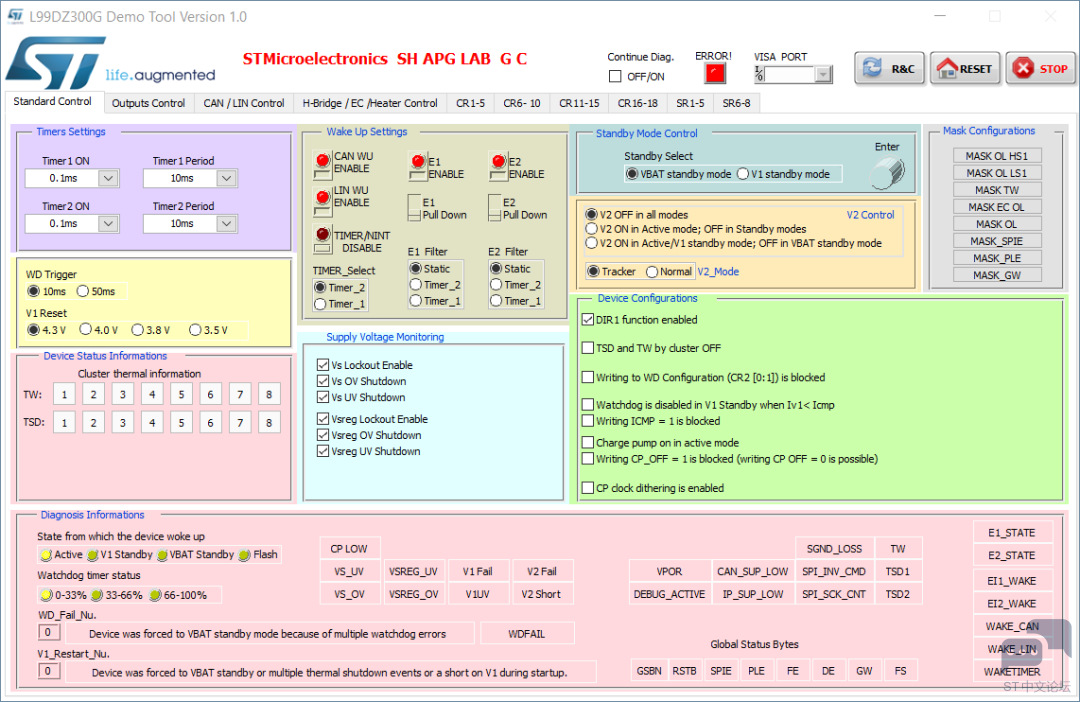Click MASK_GW button

pos(997,276)
